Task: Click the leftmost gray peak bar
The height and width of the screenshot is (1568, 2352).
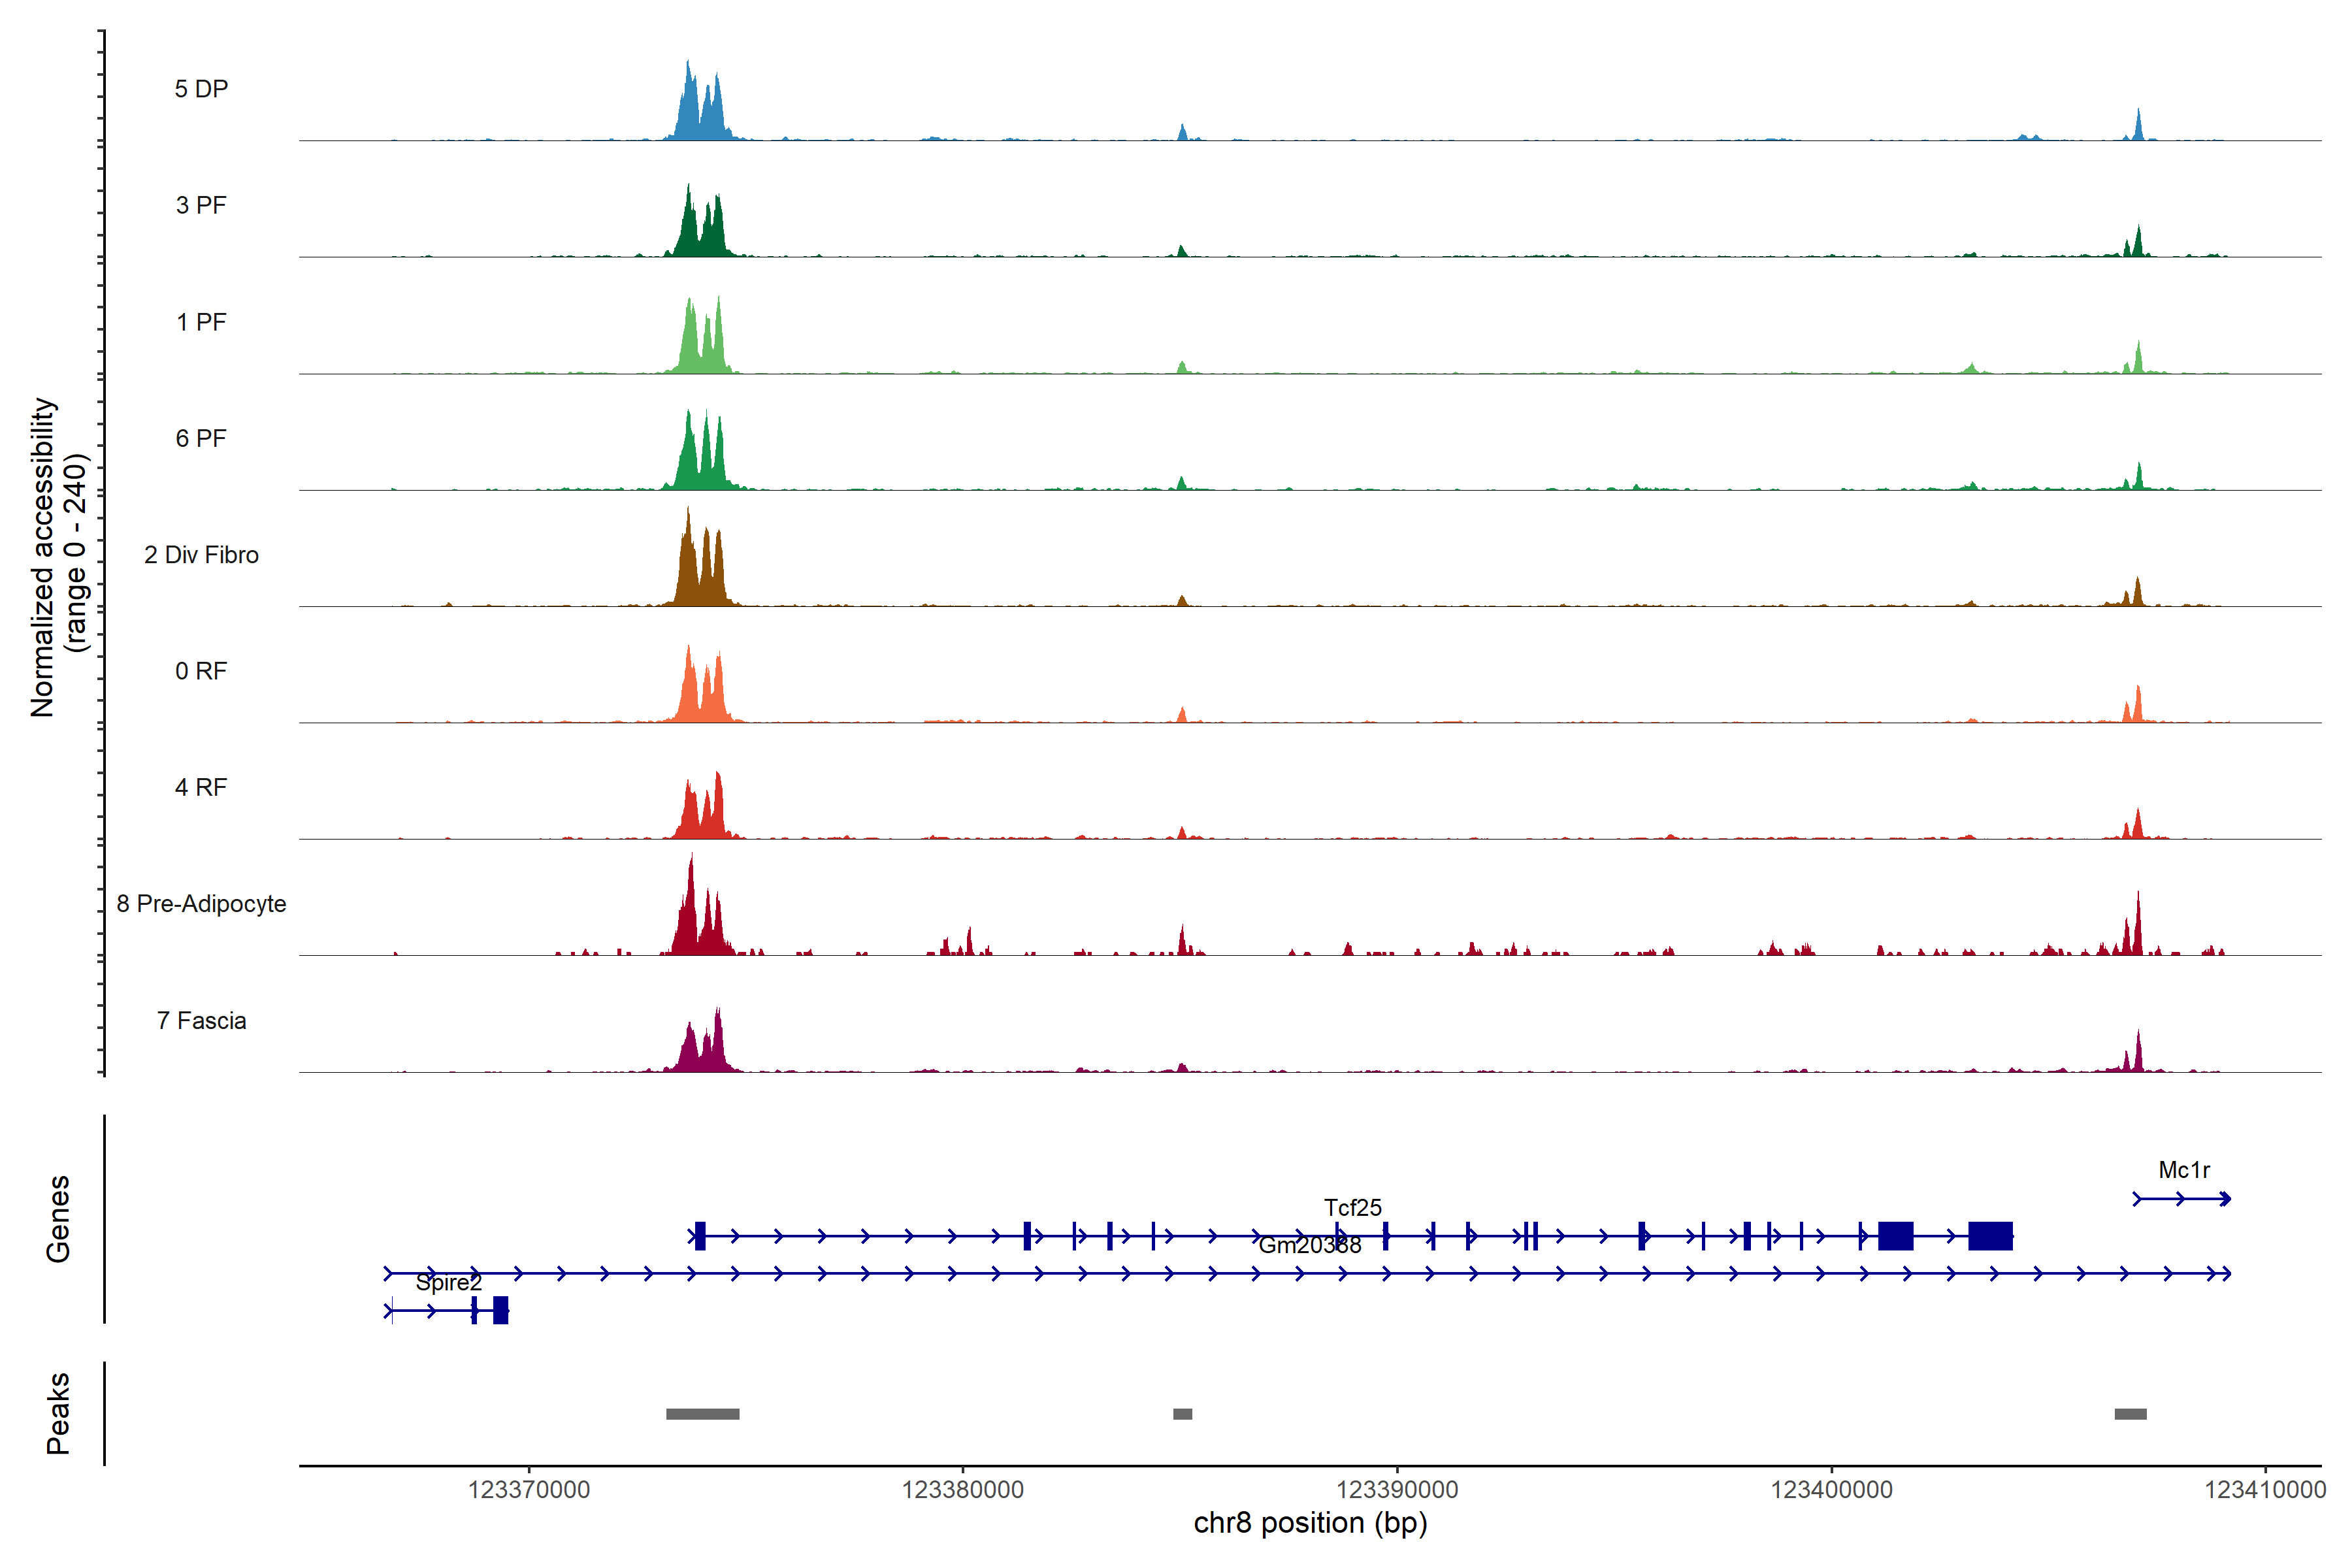Action: 702,1414
